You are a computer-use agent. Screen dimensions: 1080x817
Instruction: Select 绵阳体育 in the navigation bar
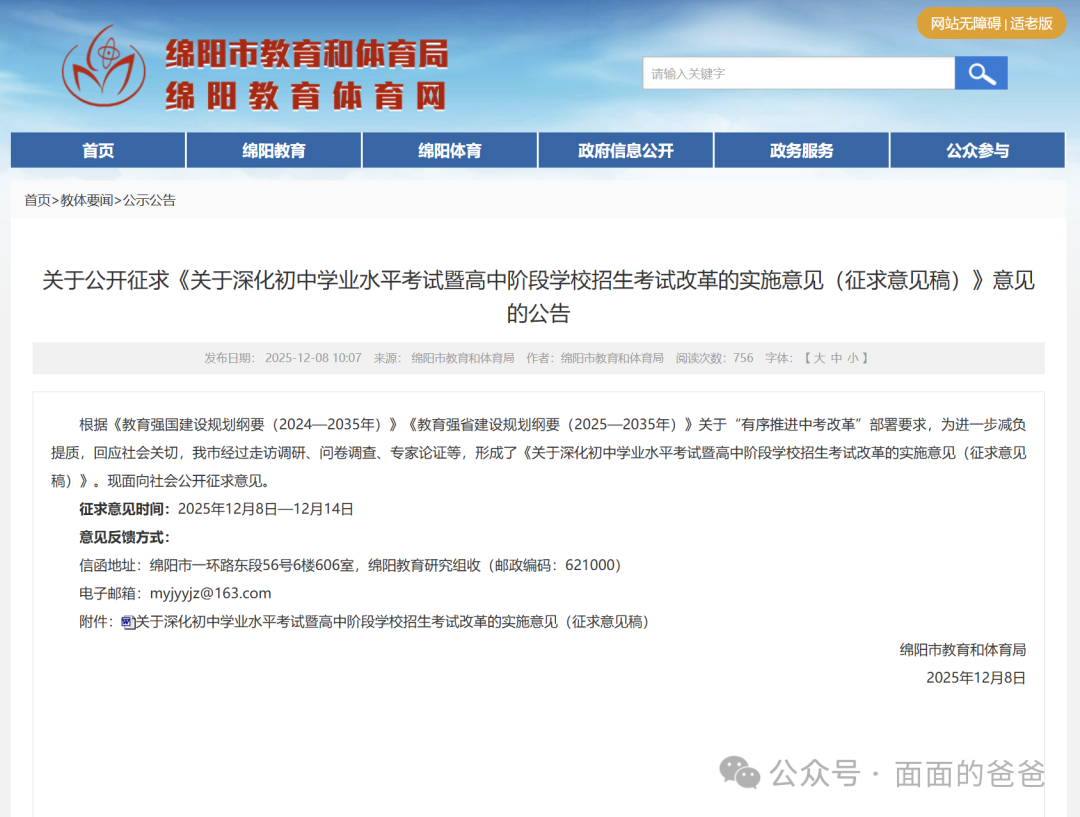pyautogui.click(x=450, y=151)
